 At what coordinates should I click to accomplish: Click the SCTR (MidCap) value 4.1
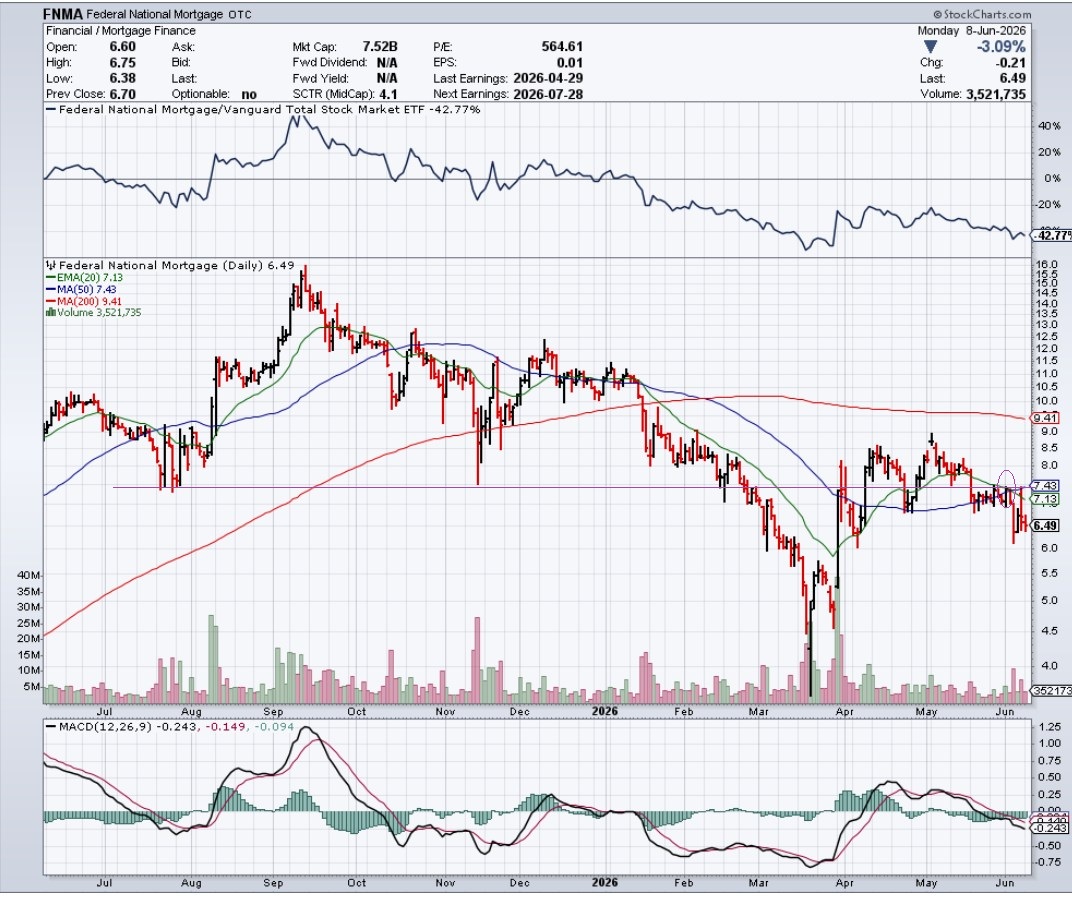pos(388,94)
